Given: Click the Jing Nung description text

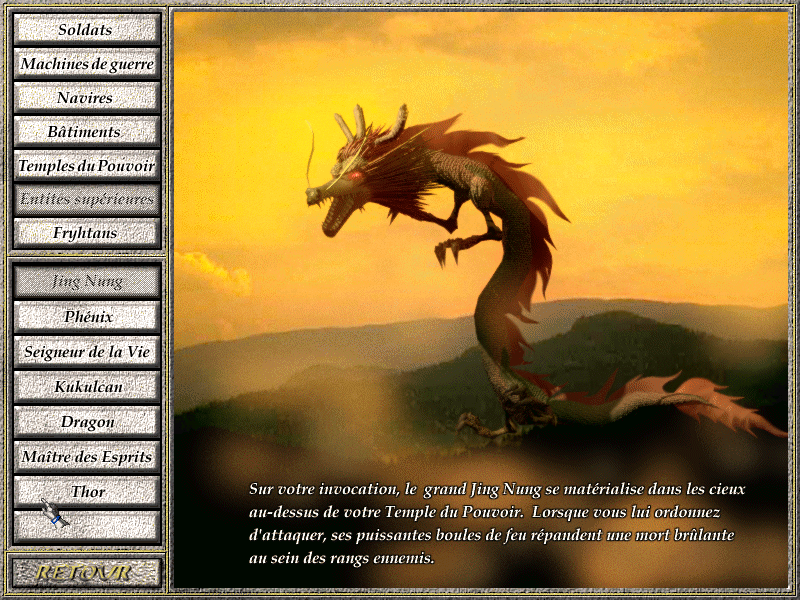Looking at the screenshot, I should tap(496, 523).
